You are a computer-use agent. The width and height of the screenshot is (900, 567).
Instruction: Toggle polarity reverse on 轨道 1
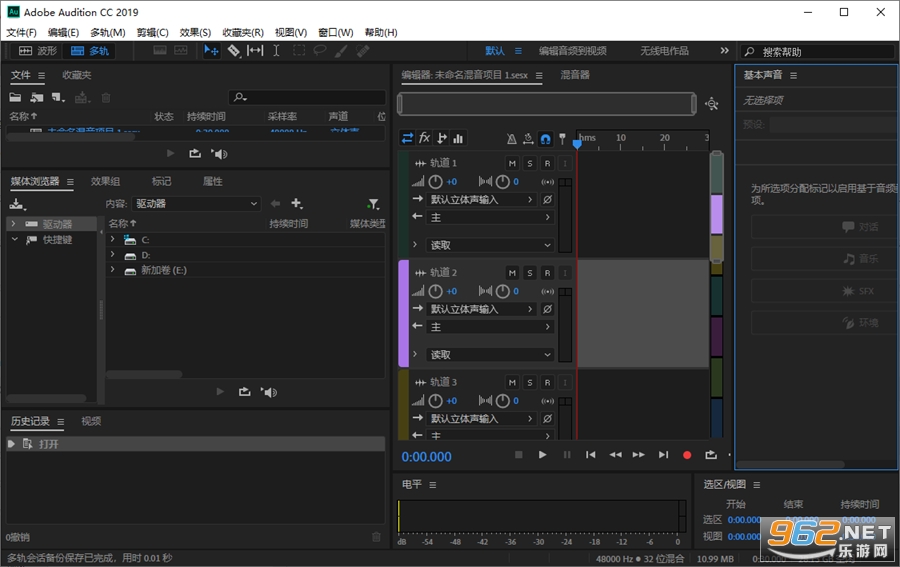coord(548,199)
